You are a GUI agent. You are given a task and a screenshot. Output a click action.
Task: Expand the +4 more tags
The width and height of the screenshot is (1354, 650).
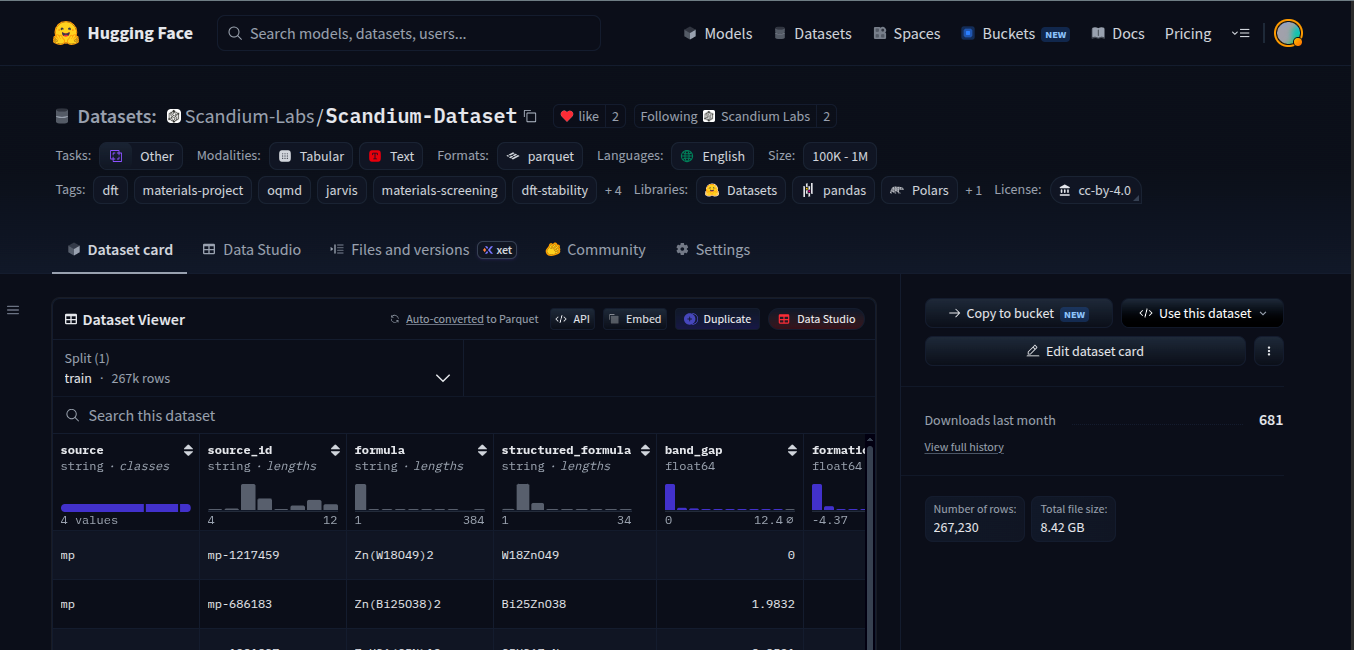(x=613, y=190)
